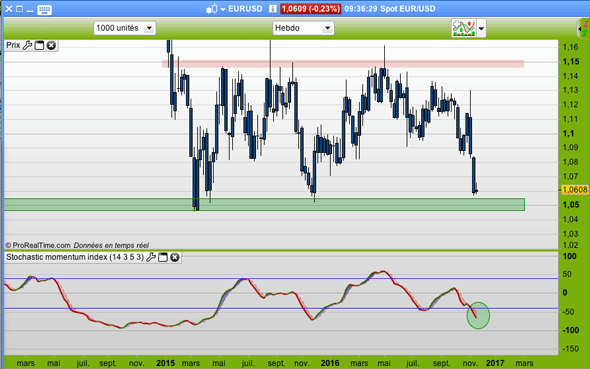Open the indicators and trading systems icon
This screenshot has height=369, width=590.
[x=464, y=28]
